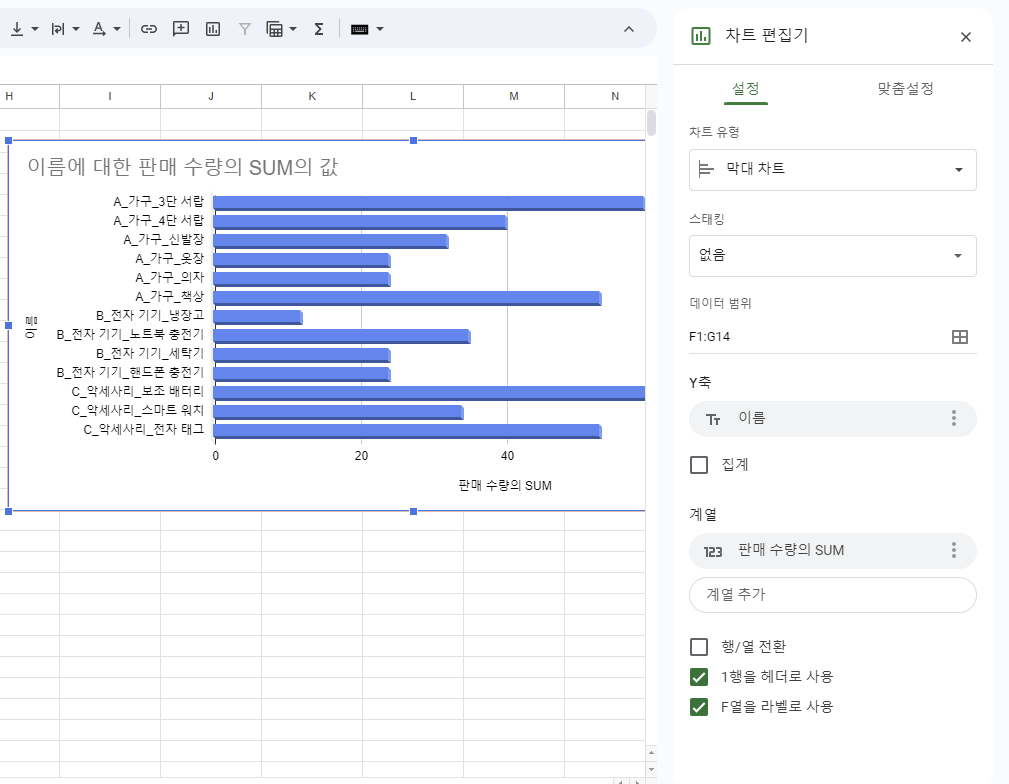Open the filter views table icon
This screenshot has width=1009, height=784.
click(275, 29)
